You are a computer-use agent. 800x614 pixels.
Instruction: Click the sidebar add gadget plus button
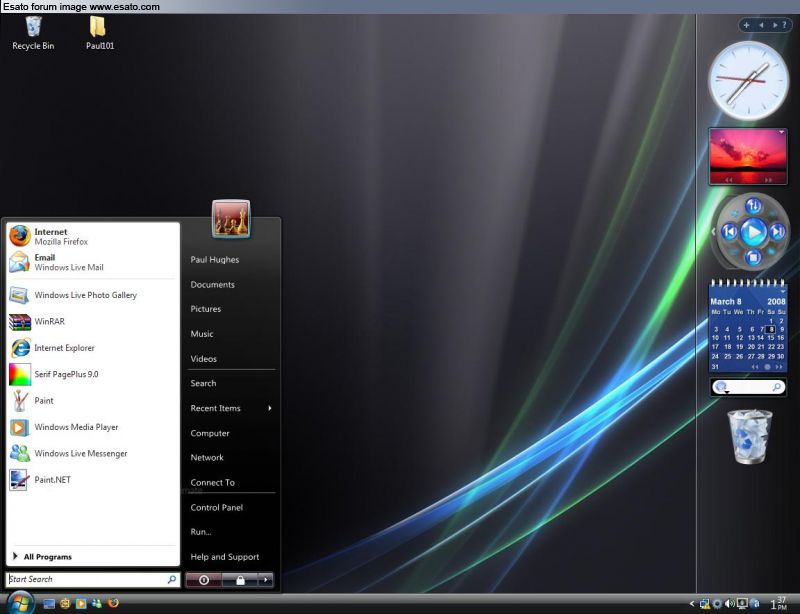click(746, 25)
